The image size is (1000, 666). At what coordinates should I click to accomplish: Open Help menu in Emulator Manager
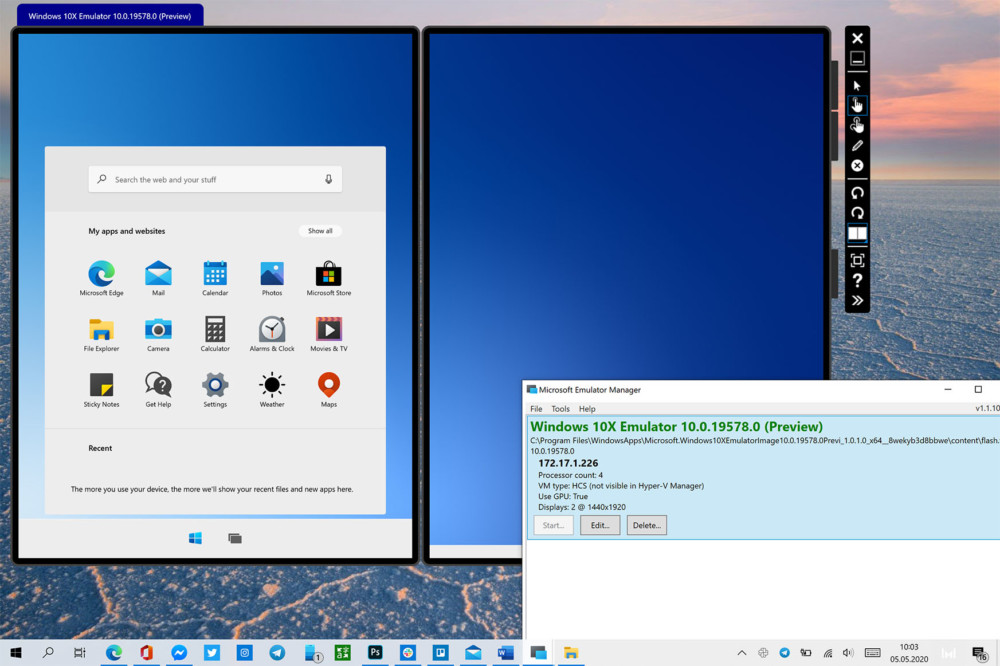[x=587, y=409]
